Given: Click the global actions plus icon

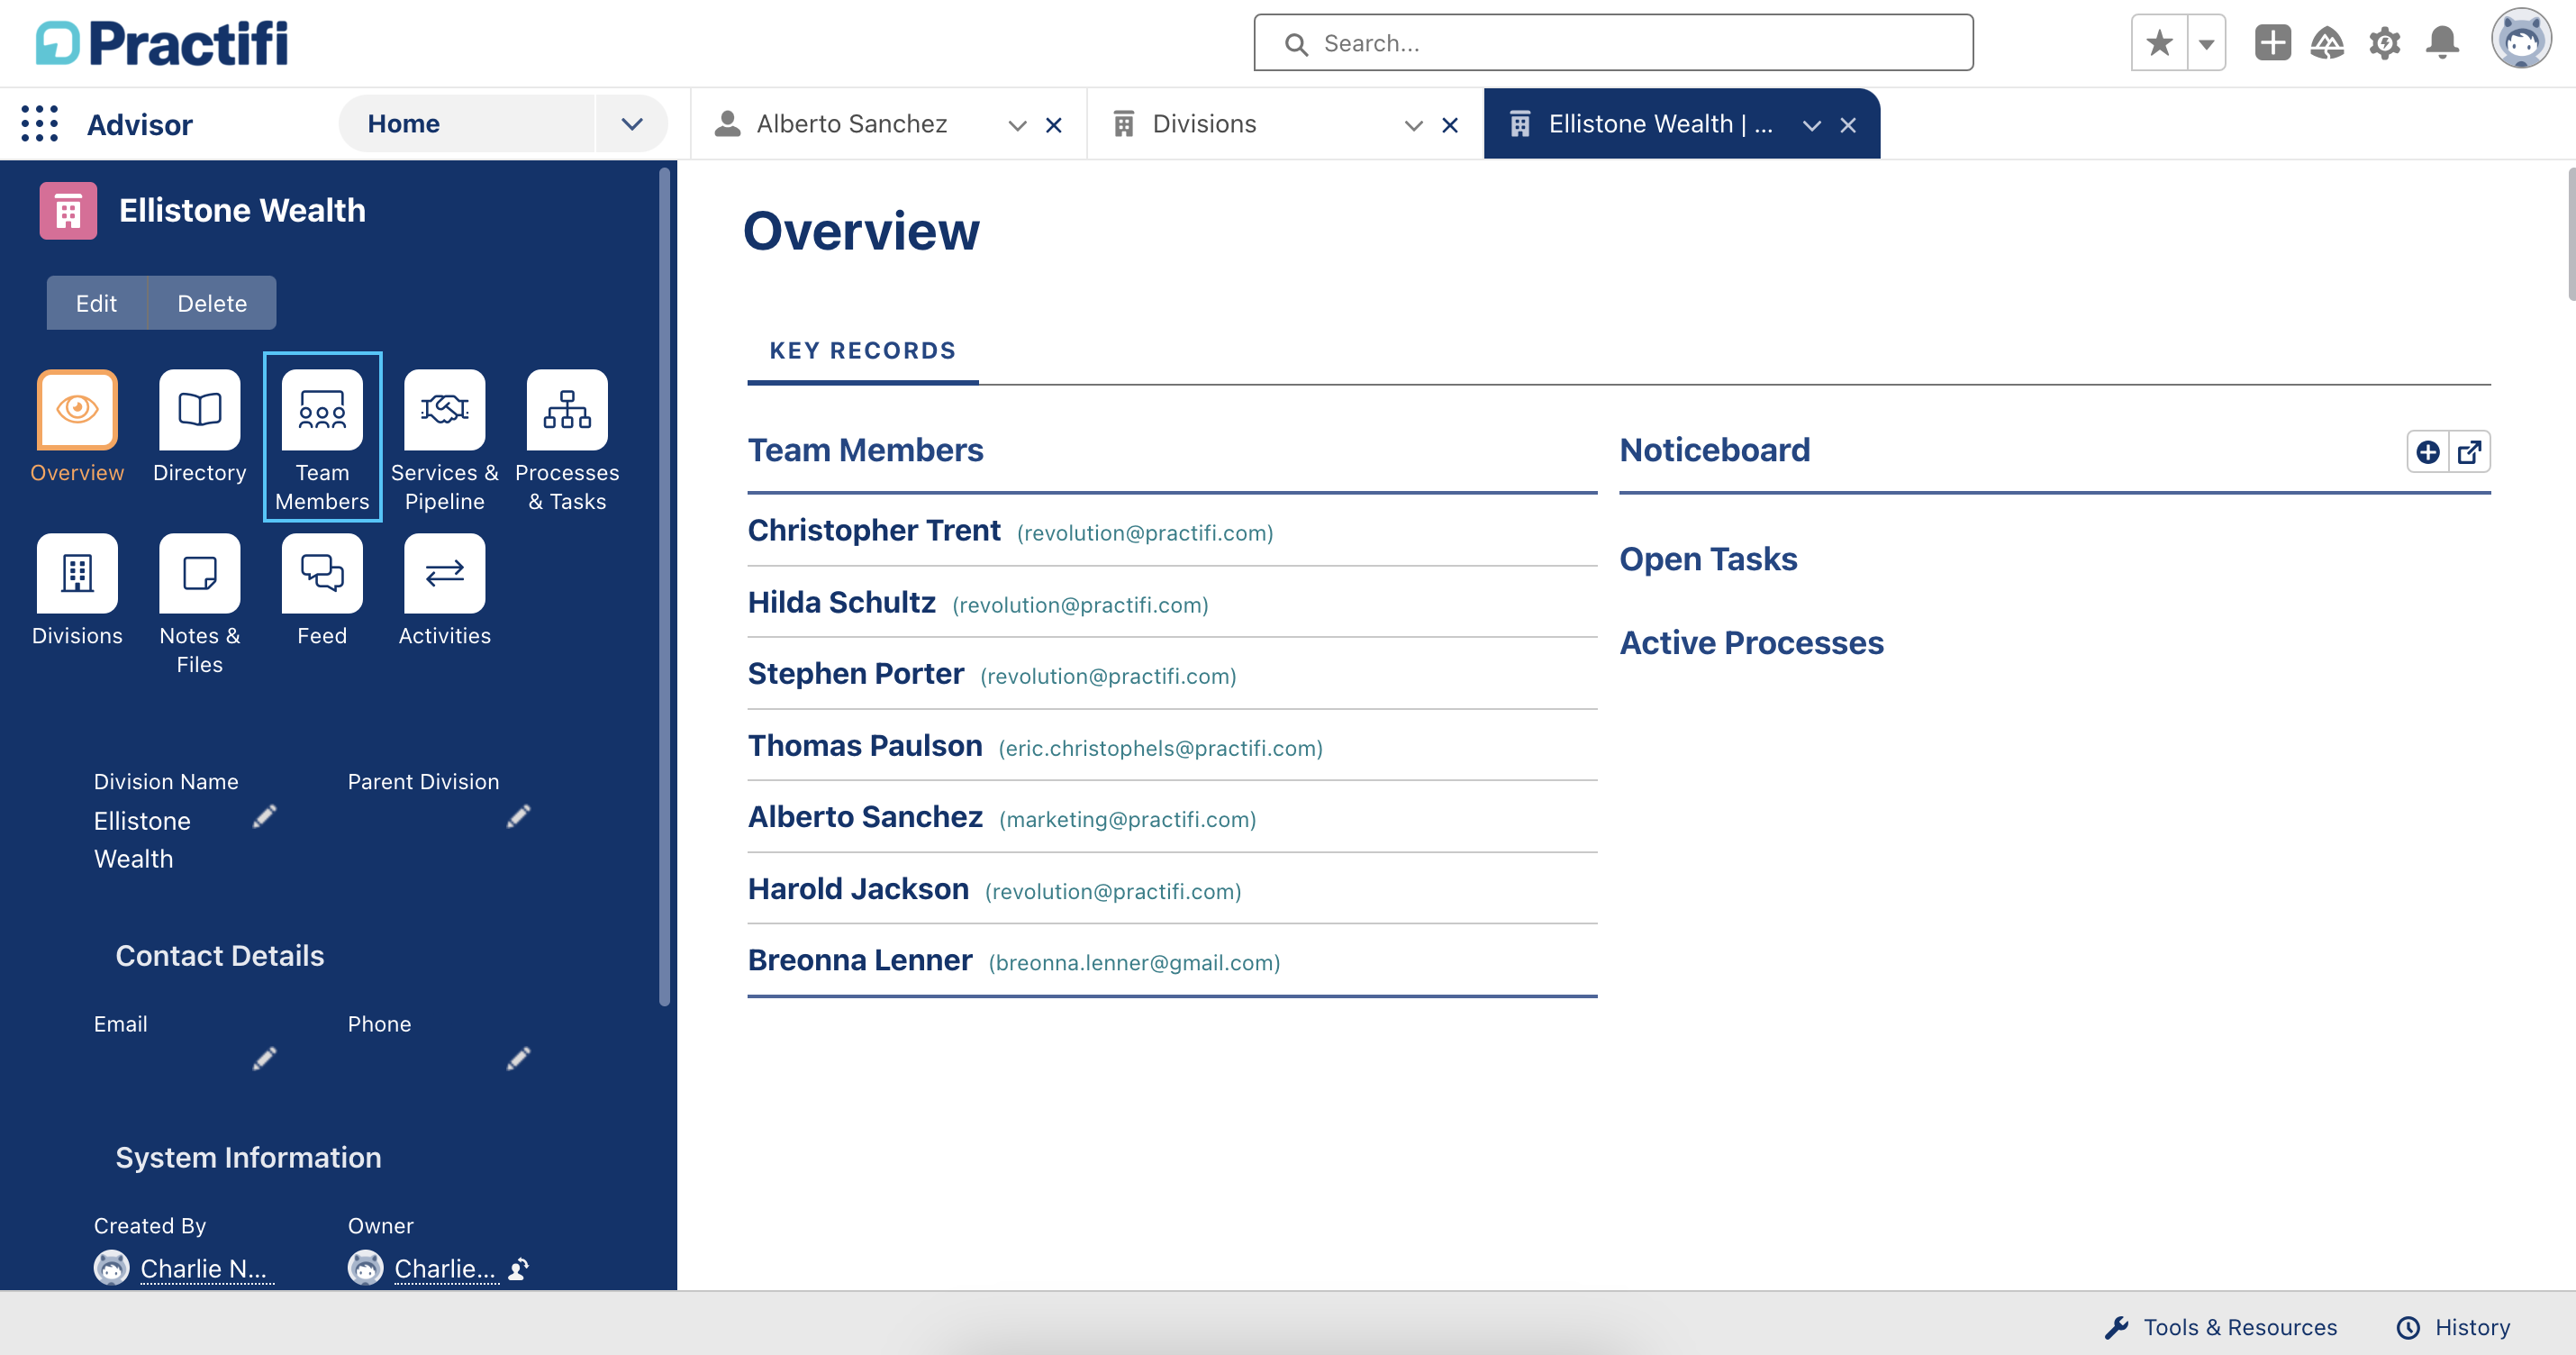Looking at the screenshot, I should click(x=2272, y=43).
